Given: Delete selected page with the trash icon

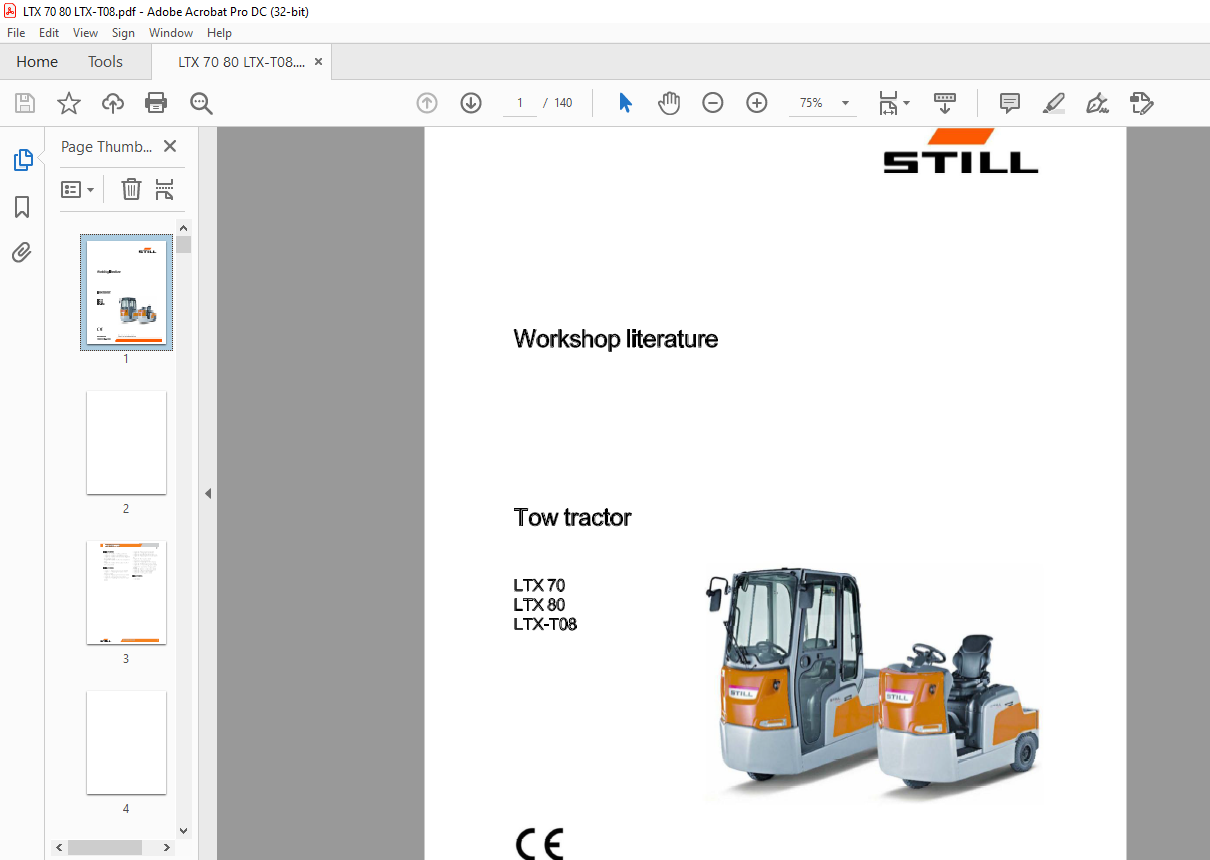Looking at the screenshot, I should pos(131,189).
